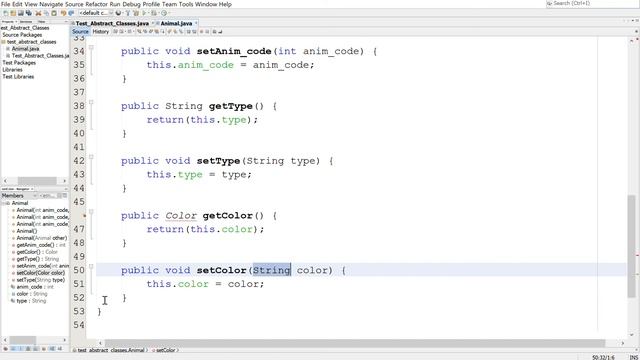Click the Save All toolbar icon
Image resolution: width=640 pixels, height=360 pixels.
[x=29, y=13]
